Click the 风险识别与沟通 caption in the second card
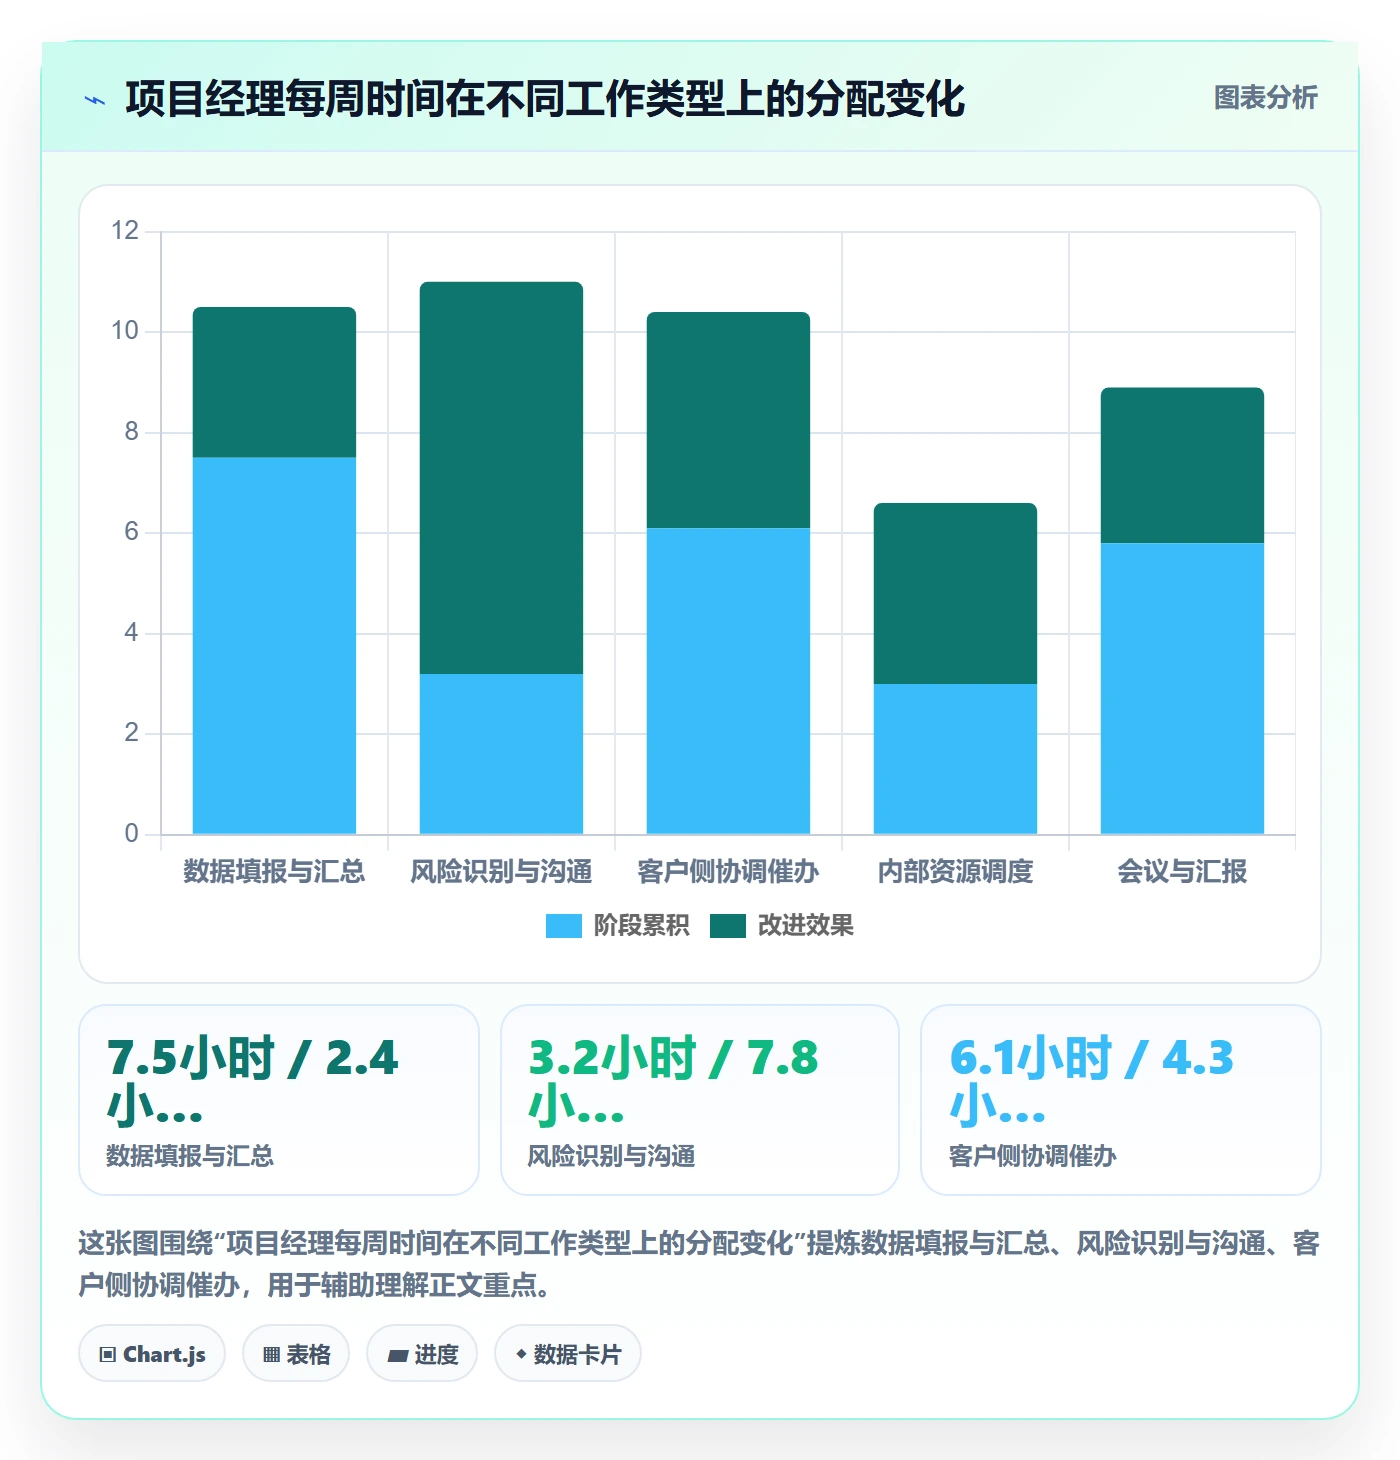The image size is (1400, 1460). coord(611,1156)
